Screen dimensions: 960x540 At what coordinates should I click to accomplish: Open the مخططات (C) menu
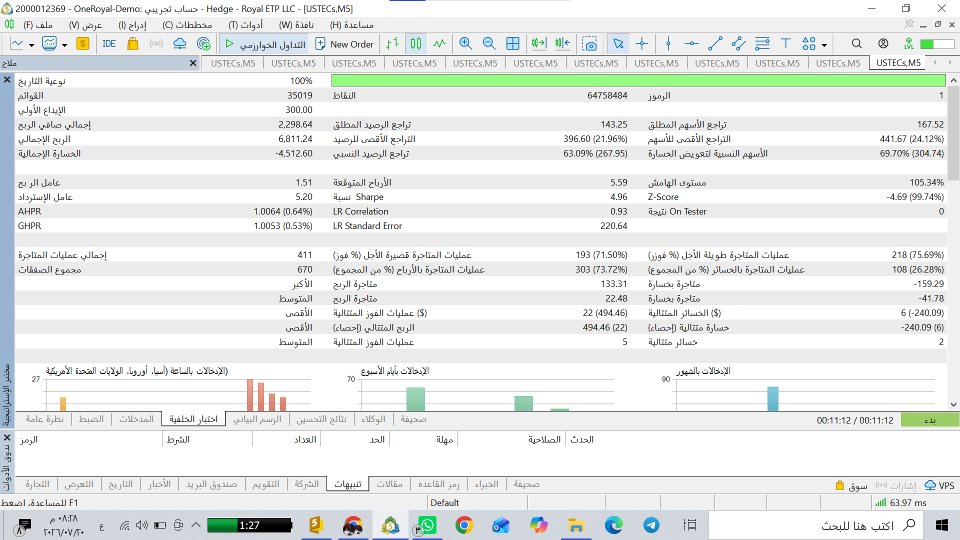point(187,25)
